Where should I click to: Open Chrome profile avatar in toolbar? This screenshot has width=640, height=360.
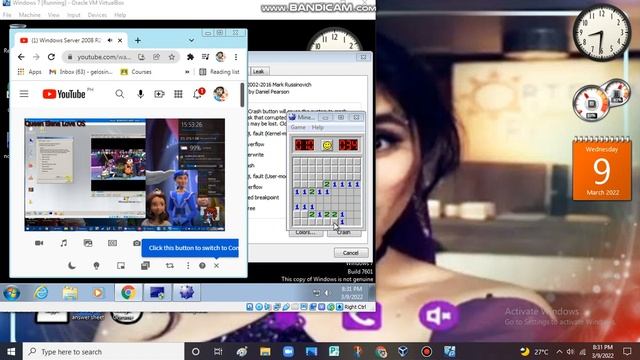click(x=220, y=57)
